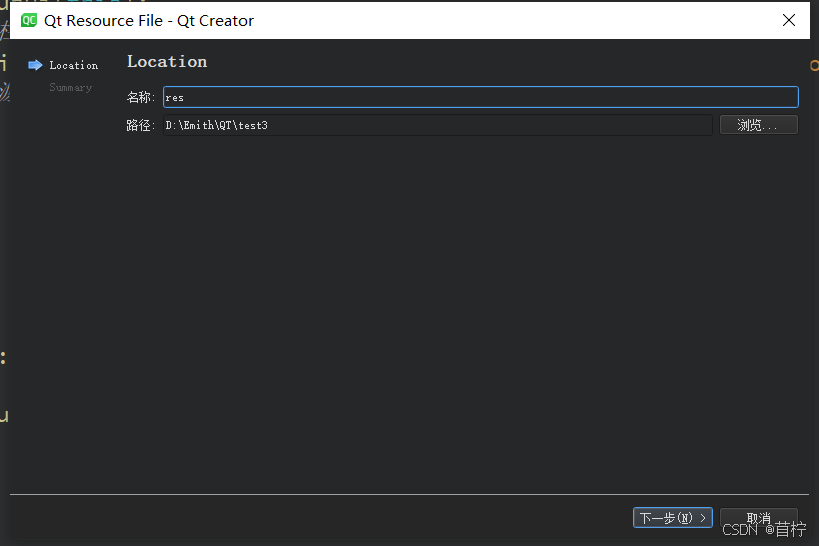Click the dialog title Qt Resource File - Qt Creator
Image resolution: width=819 pixels, height=546 pixels.
(x=149, y=20)
